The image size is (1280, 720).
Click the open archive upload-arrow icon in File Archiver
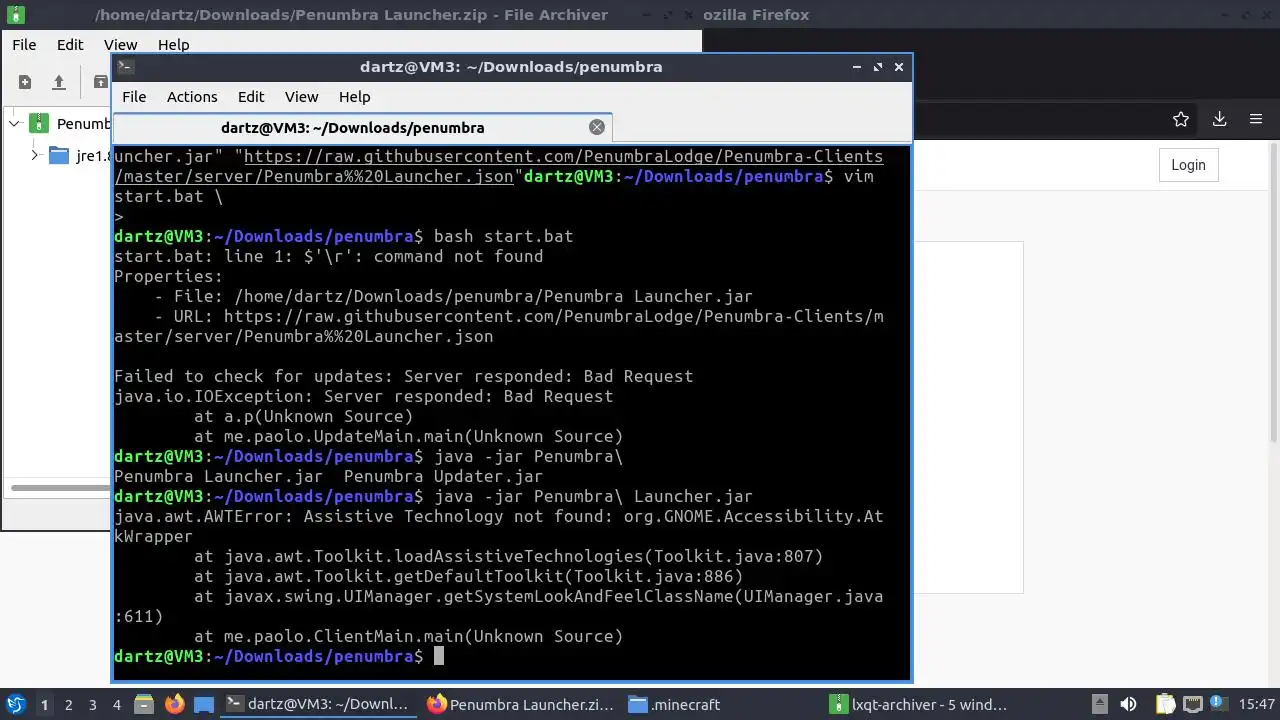coord(58,82)
